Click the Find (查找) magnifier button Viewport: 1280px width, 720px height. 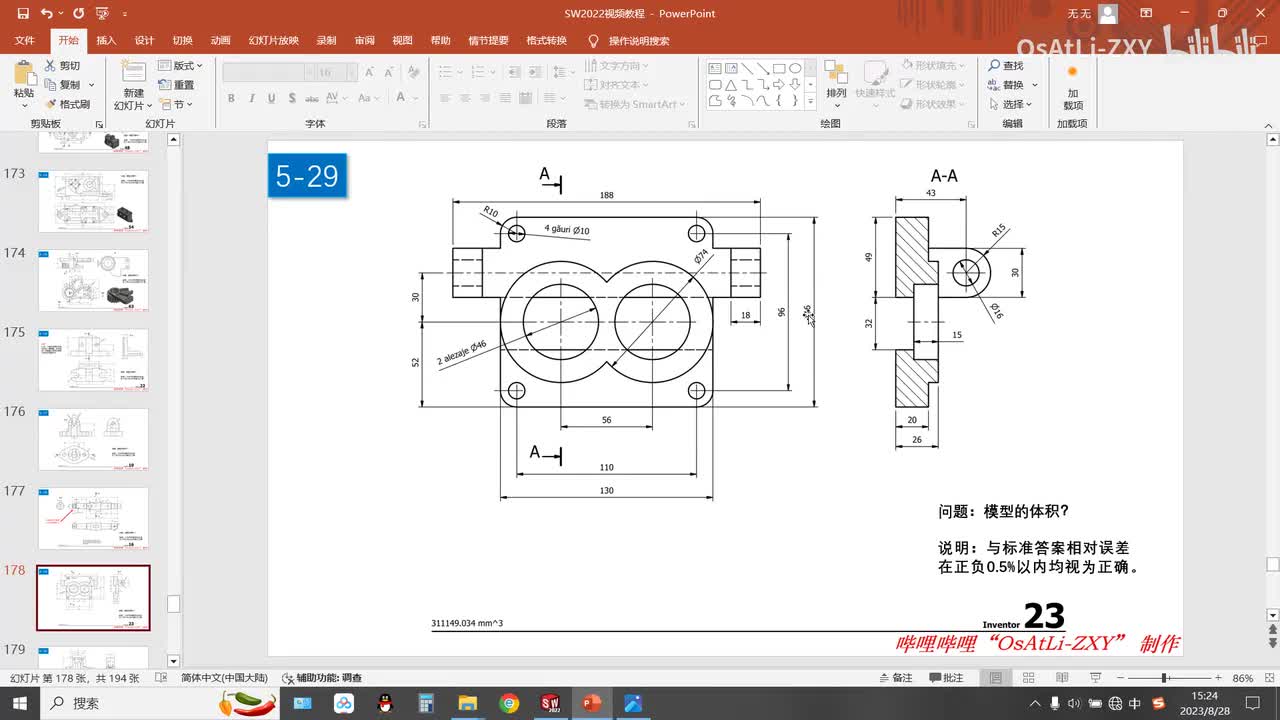click(1006, 66)
